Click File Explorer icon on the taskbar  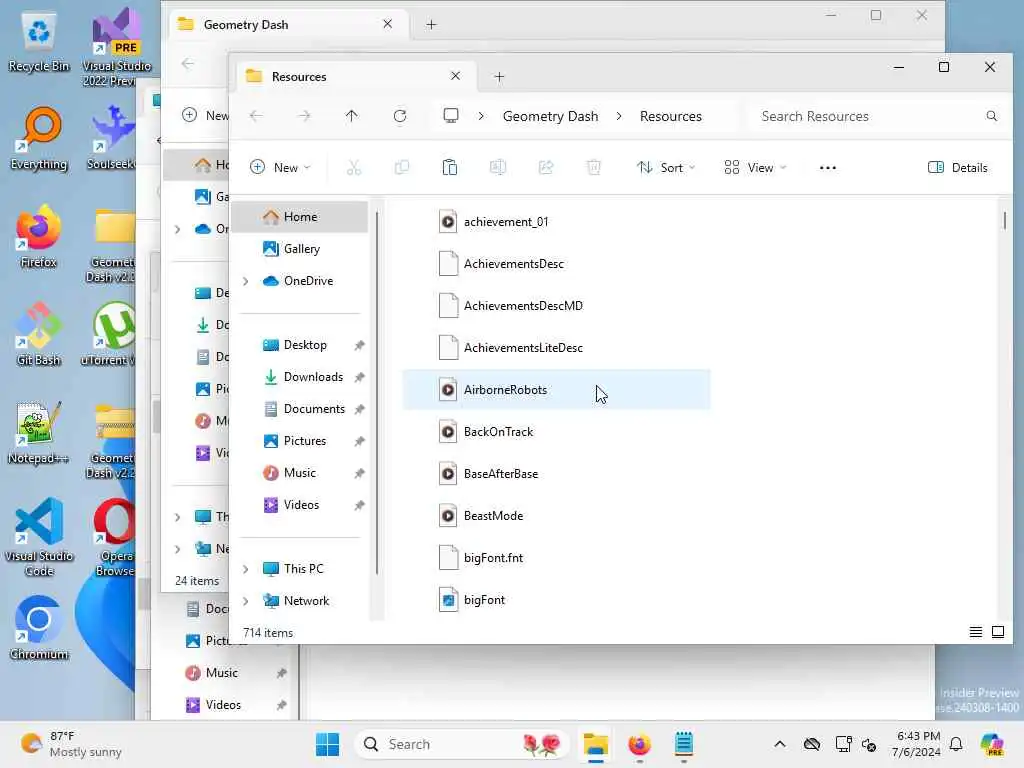click(x=596, y=744)
